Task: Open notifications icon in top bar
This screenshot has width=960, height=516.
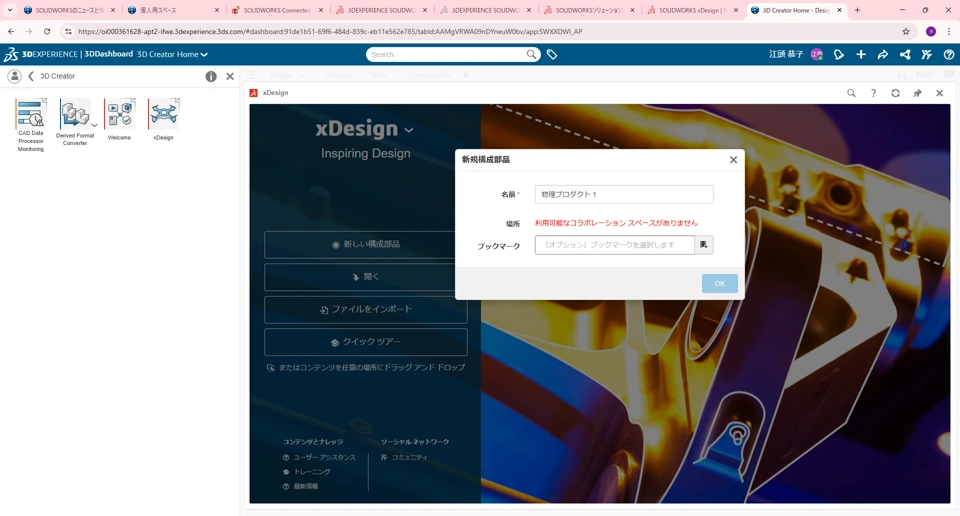Action: click(x=839, y=54)
